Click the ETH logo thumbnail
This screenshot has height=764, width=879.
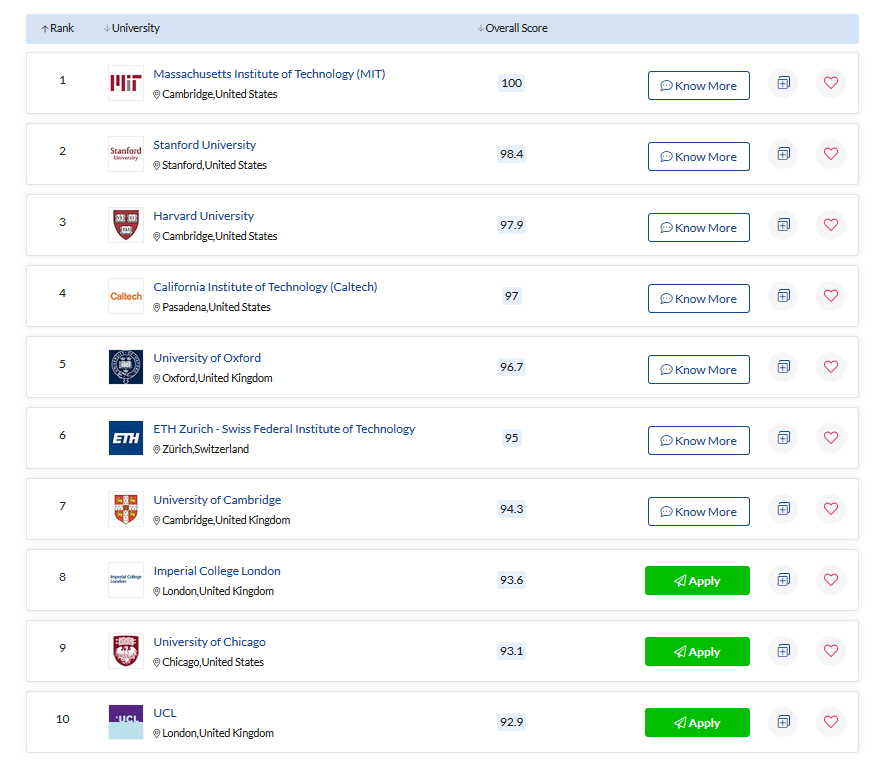(x=126, y=438)
